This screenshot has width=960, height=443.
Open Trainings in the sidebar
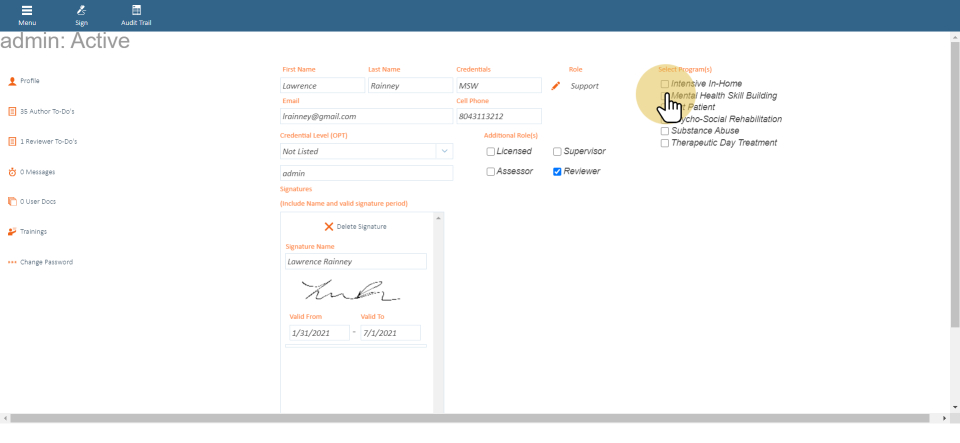(33, 232)
